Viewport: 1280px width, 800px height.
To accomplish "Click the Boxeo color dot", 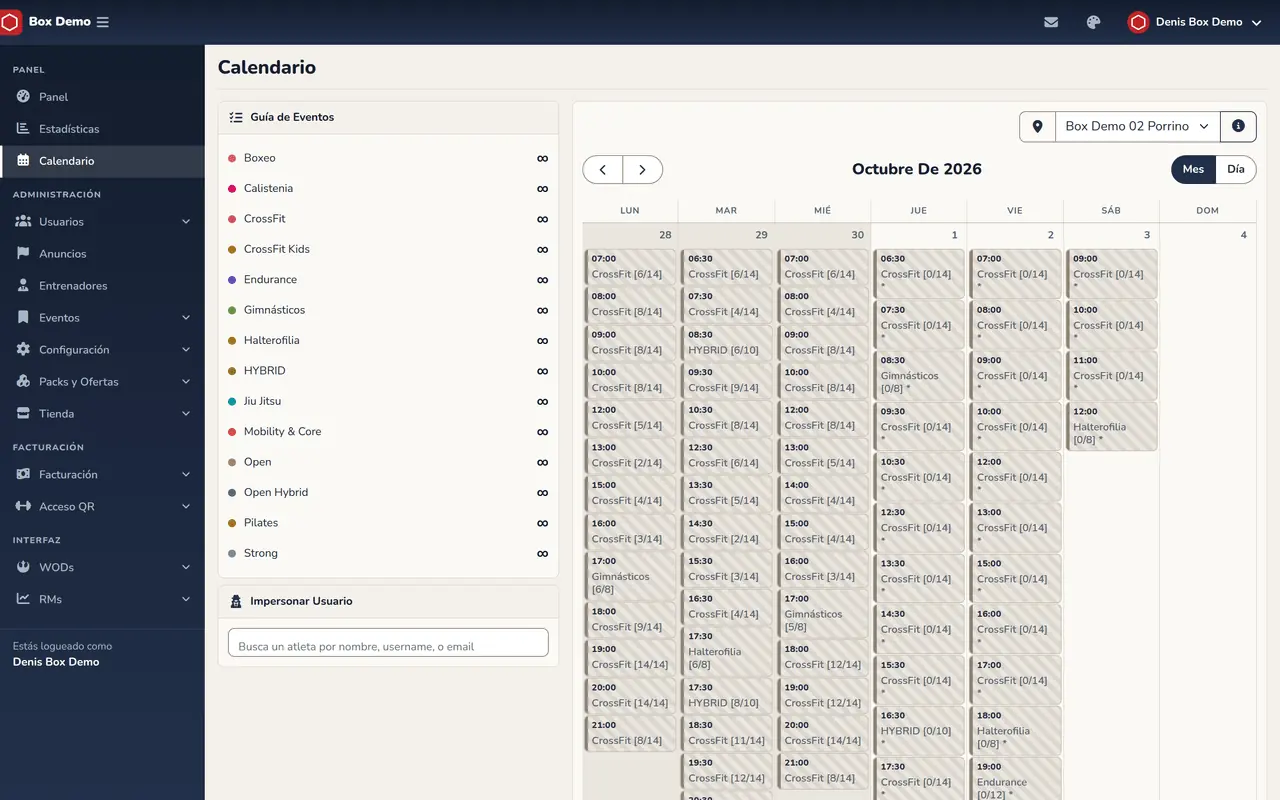I will (232, 158).
